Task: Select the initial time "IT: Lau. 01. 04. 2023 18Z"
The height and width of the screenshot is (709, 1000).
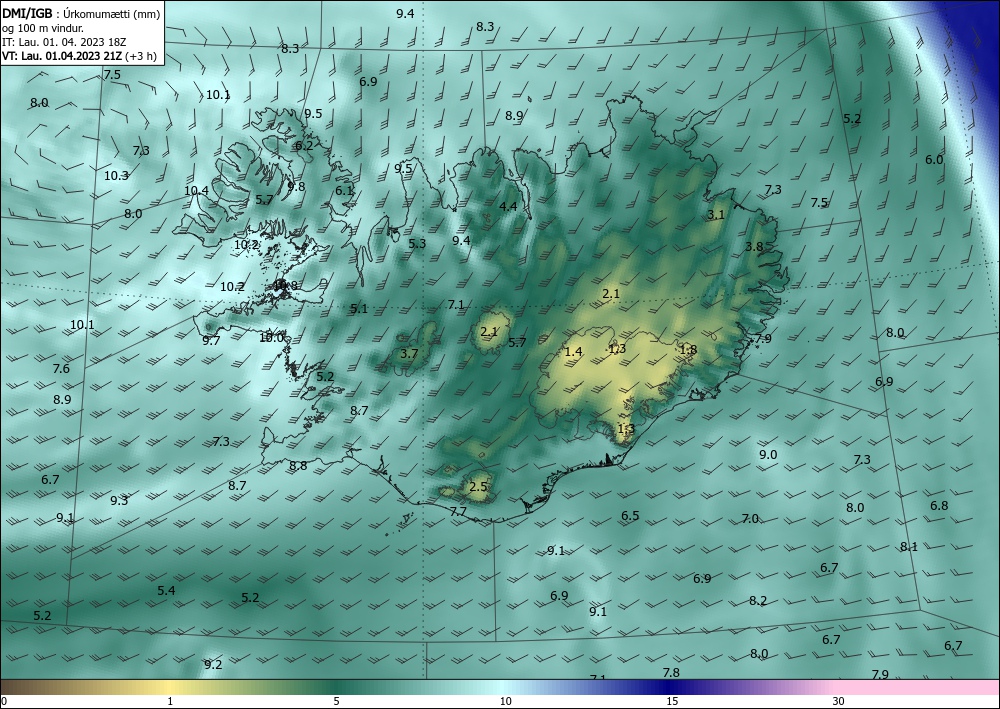Action: [64, 42]
